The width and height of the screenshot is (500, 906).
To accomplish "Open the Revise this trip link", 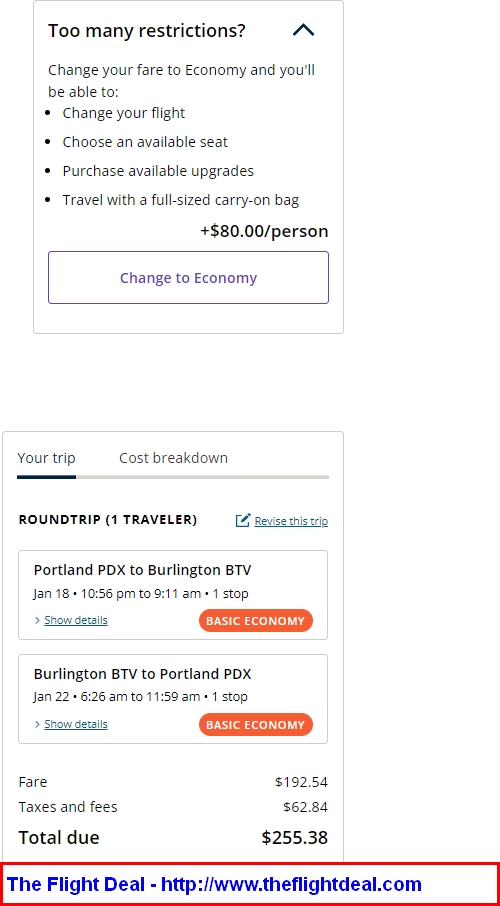I will pos(291,521).
